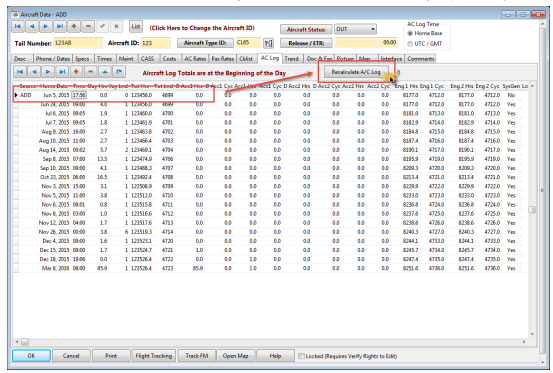Open the Maint tab
The height and width of the screenshot is (373, 553).
pos(126,59)
